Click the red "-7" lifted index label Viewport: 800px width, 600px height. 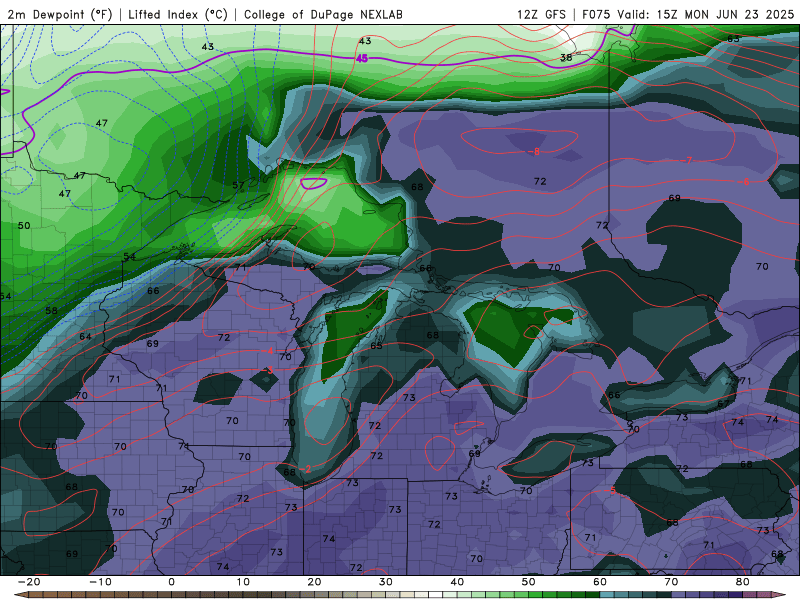click(686, 160)
